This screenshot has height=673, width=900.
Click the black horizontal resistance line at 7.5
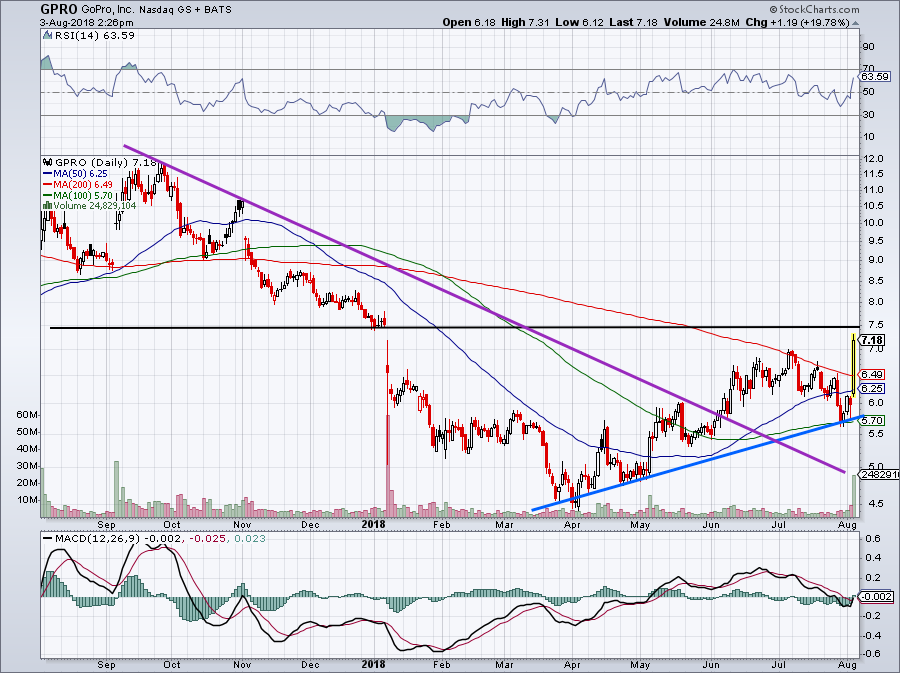pyautogui.click(x=453, y=328)
